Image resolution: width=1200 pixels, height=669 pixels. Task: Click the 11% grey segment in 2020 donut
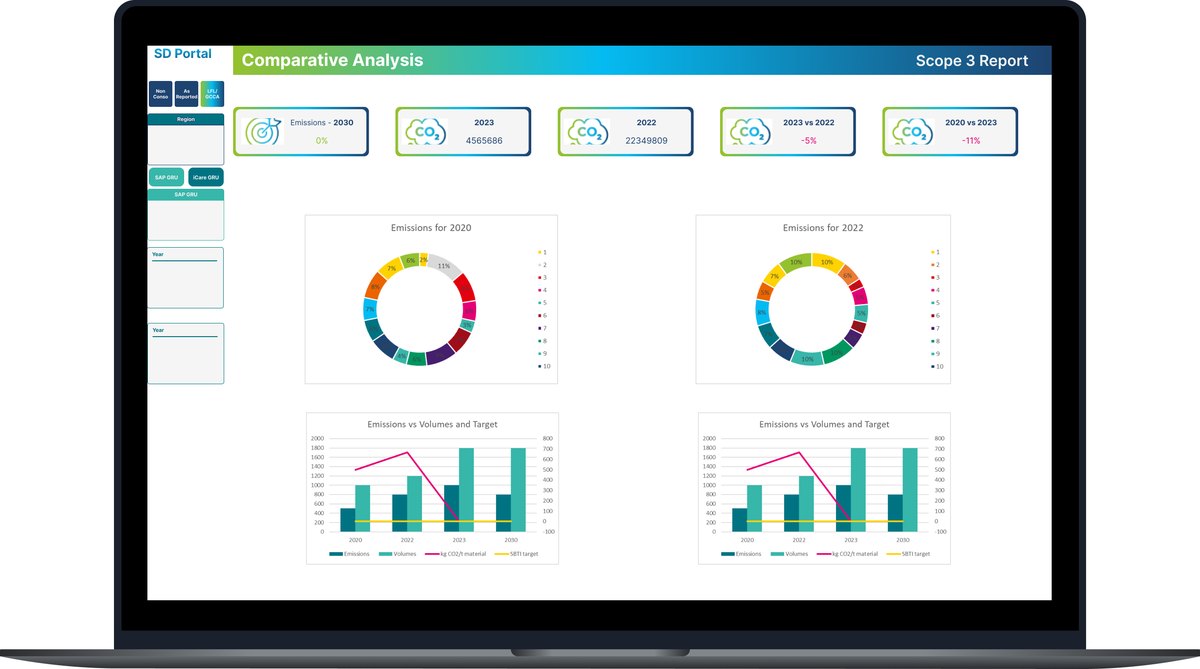446,267
